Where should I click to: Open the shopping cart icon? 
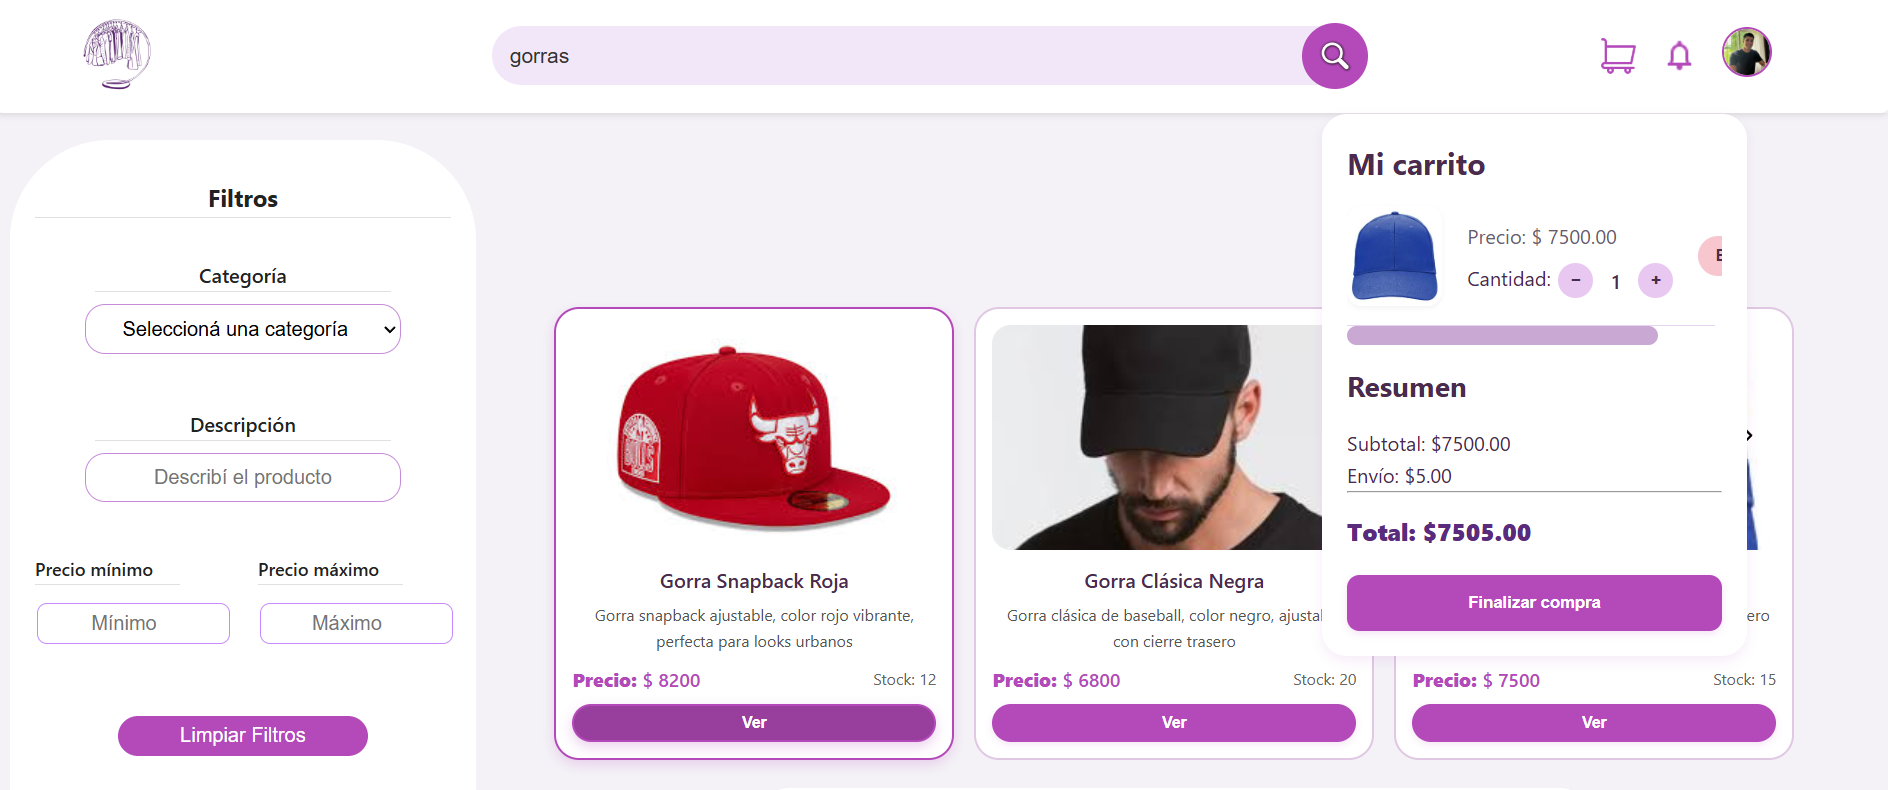1617,56
